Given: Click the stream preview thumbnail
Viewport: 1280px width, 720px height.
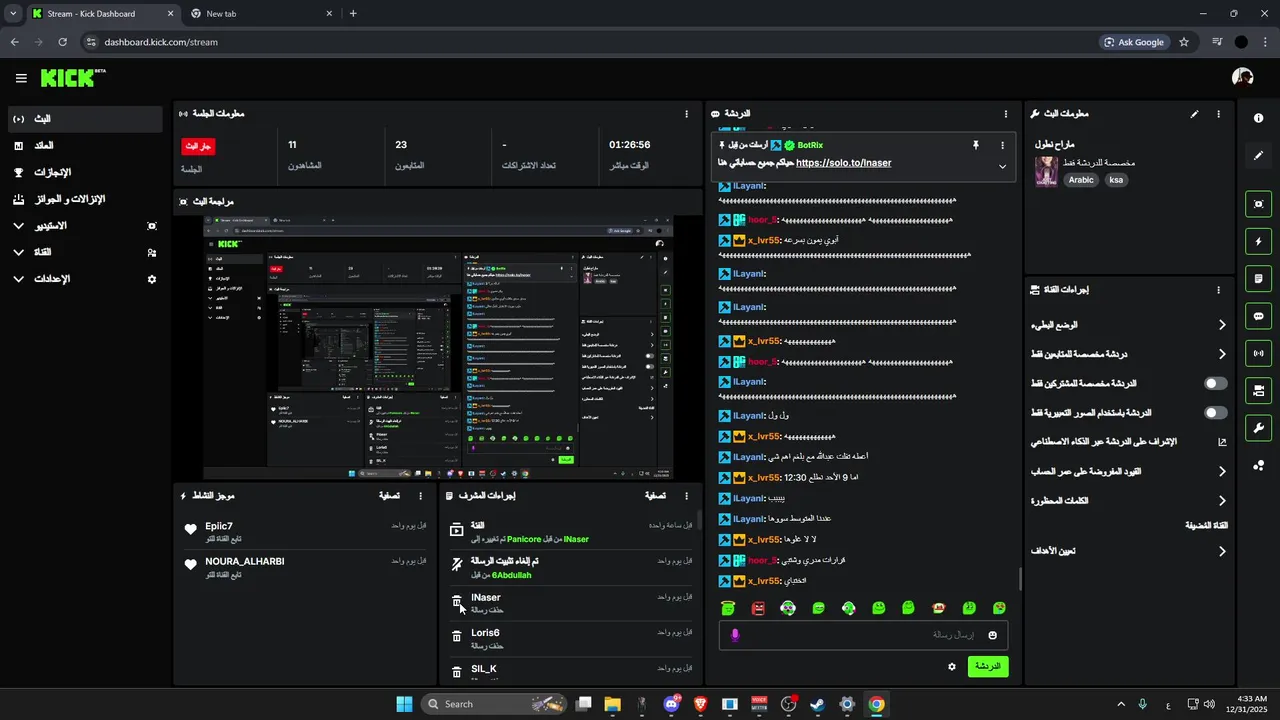Looking at the screenshot, I should coord(438,347).
